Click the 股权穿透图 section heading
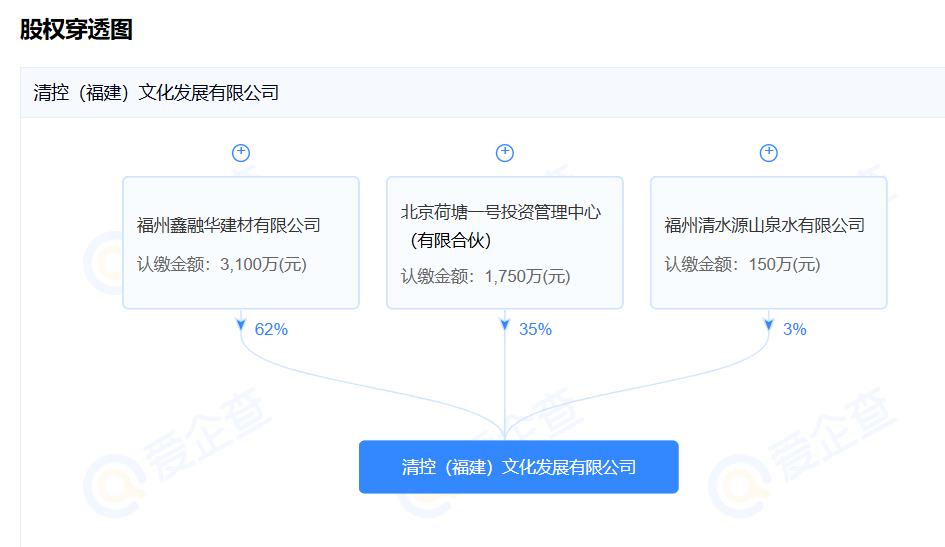 76,29
